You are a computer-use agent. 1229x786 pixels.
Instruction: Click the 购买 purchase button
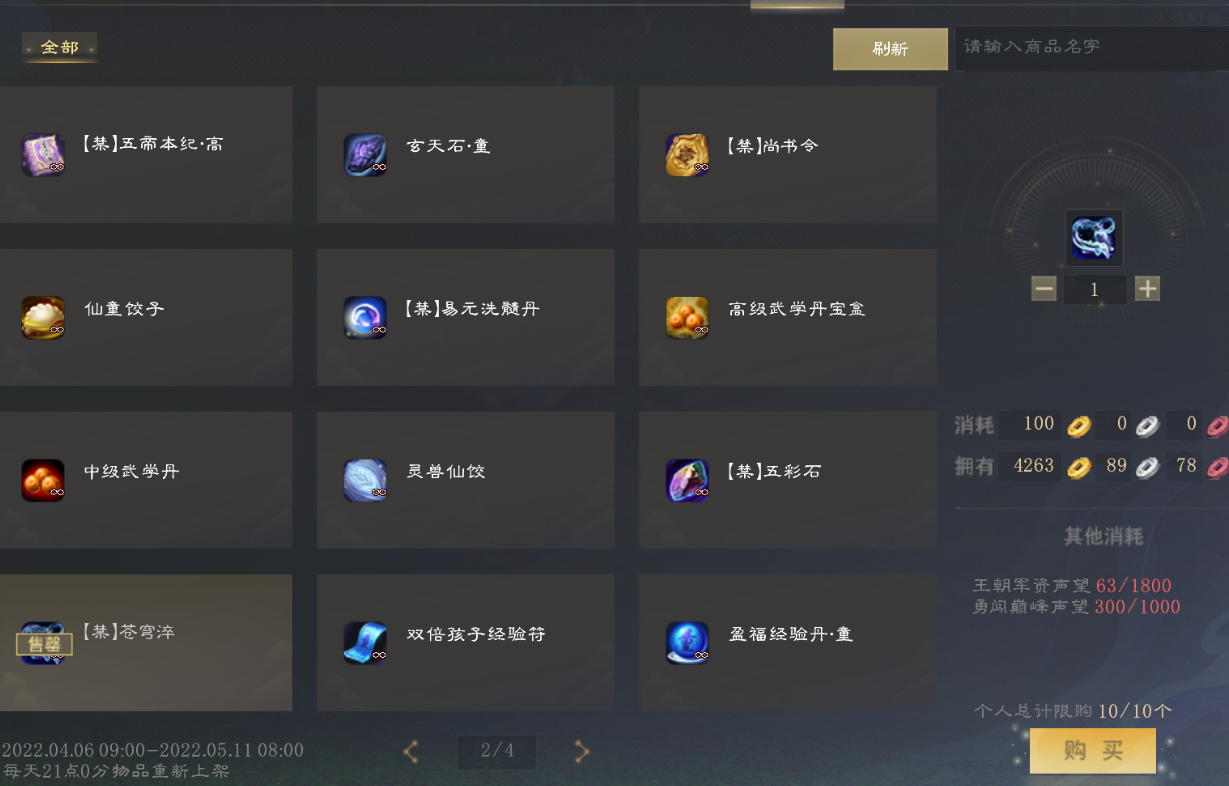tap(1093, 751)
